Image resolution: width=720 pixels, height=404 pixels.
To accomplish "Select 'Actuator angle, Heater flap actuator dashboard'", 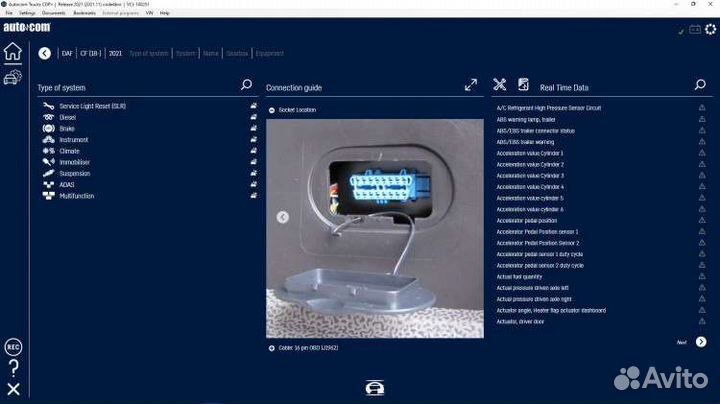I will [551, 310].
